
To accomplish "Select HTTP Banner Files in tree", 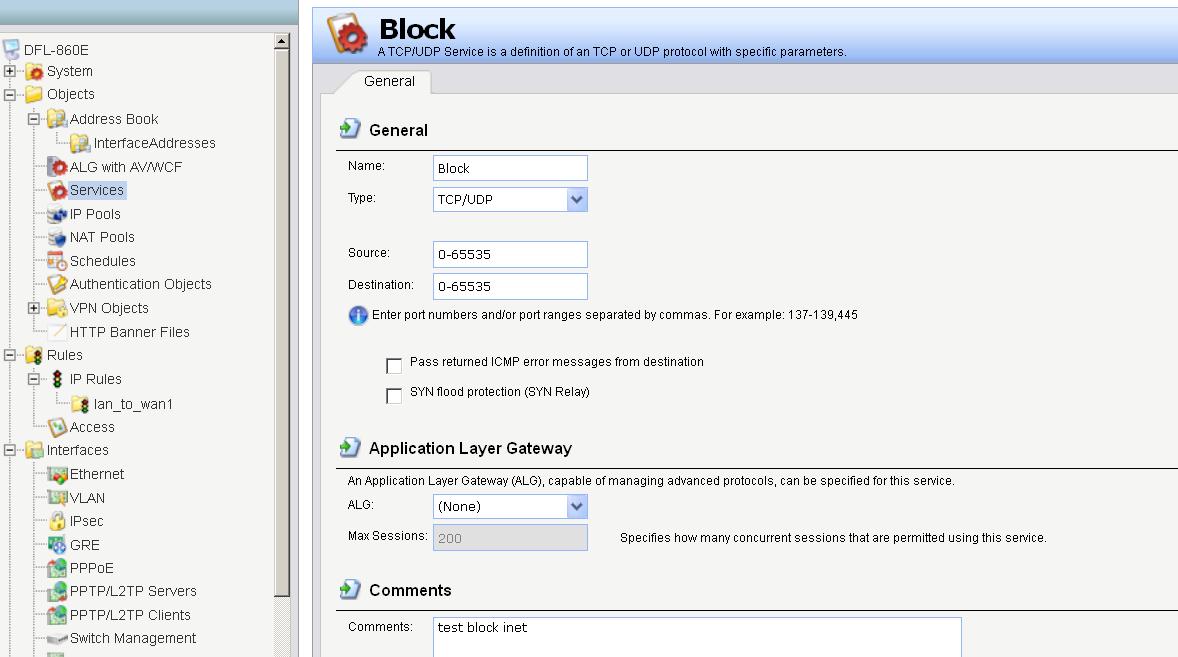I will coord(129,332).
